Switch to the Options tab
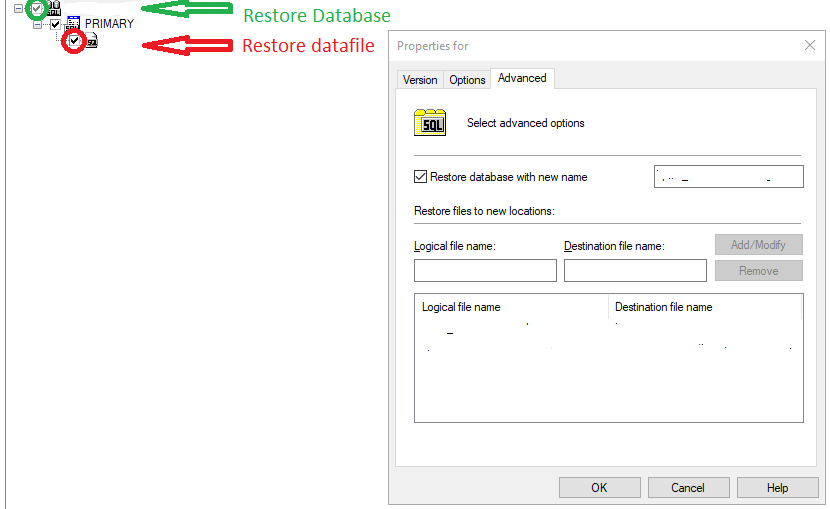Screen dimensions: 830x509 [467, 80]
